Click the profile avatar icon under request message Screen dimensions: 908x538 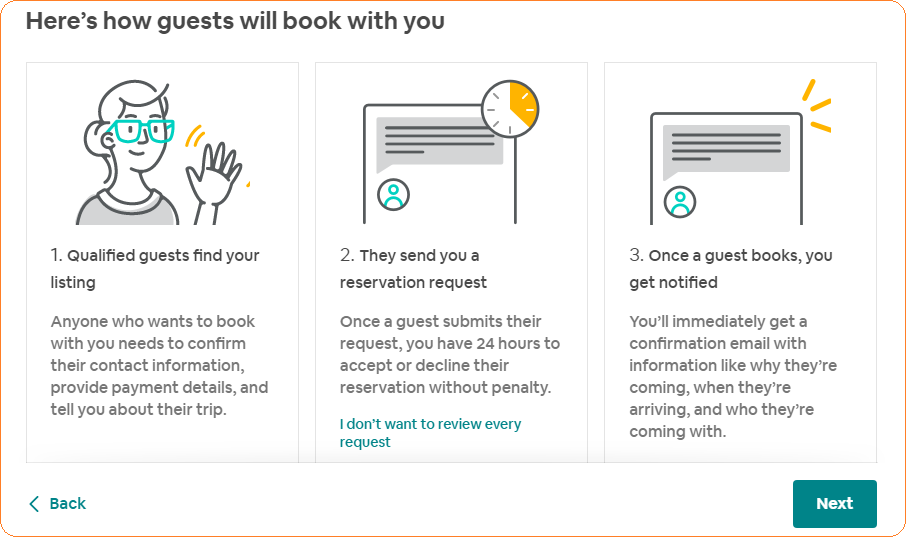click(394, 195)
